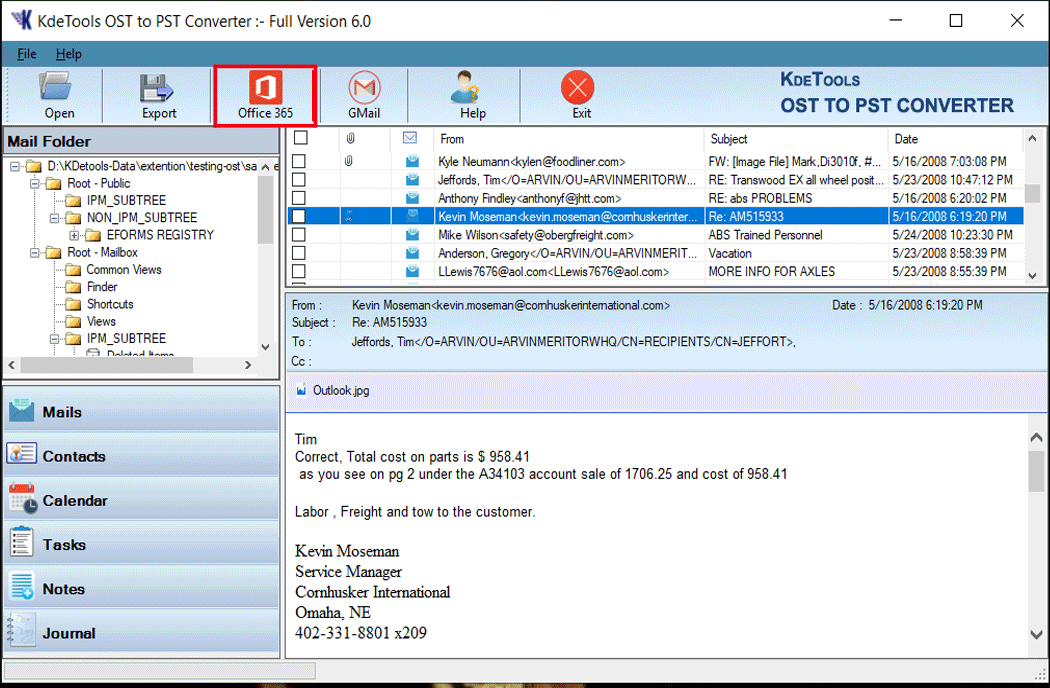
Task: Select the Finder folder
Action: pos(102,287)
